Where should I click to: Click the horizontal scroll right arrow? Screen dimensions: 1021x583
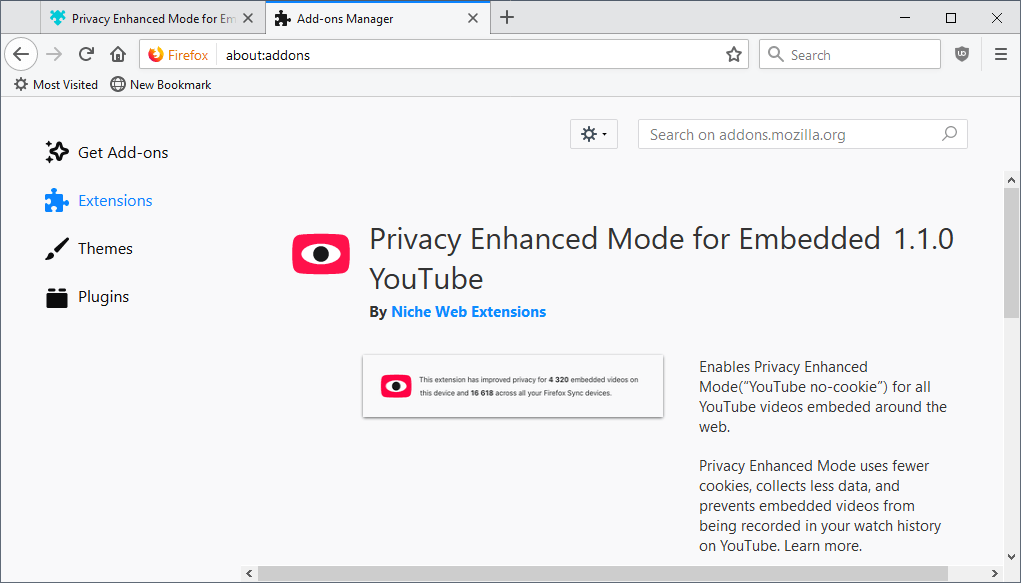point(995,574)
